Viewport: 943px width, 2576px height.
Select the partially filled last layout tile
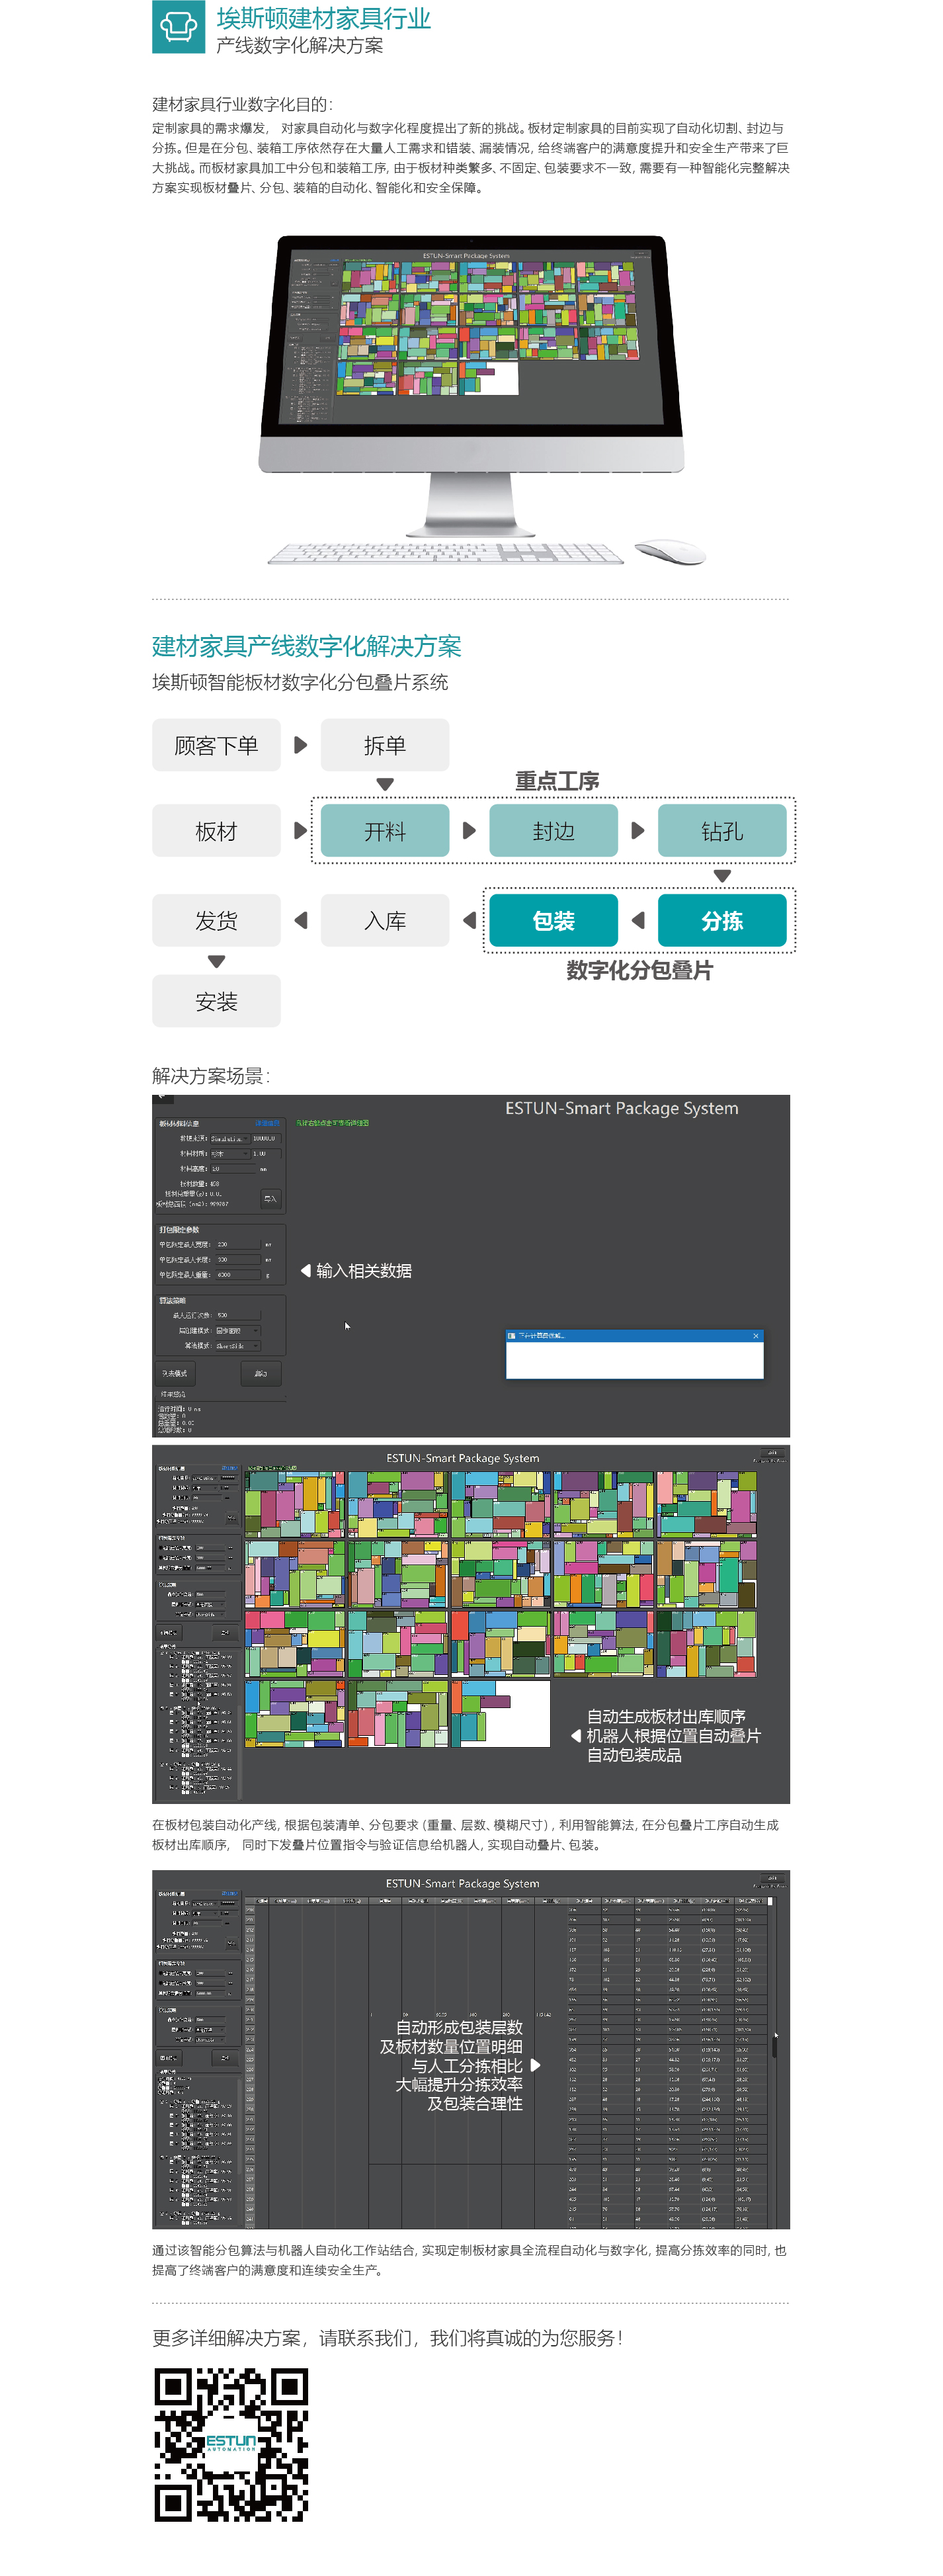pyautogui.click(x=500, y=1713)
